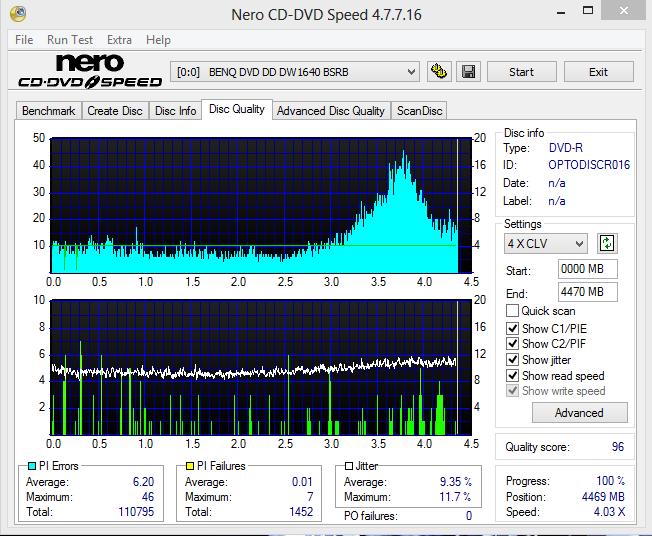Uncheck Show C2/PIF checkbox

[x=512, y=344]
